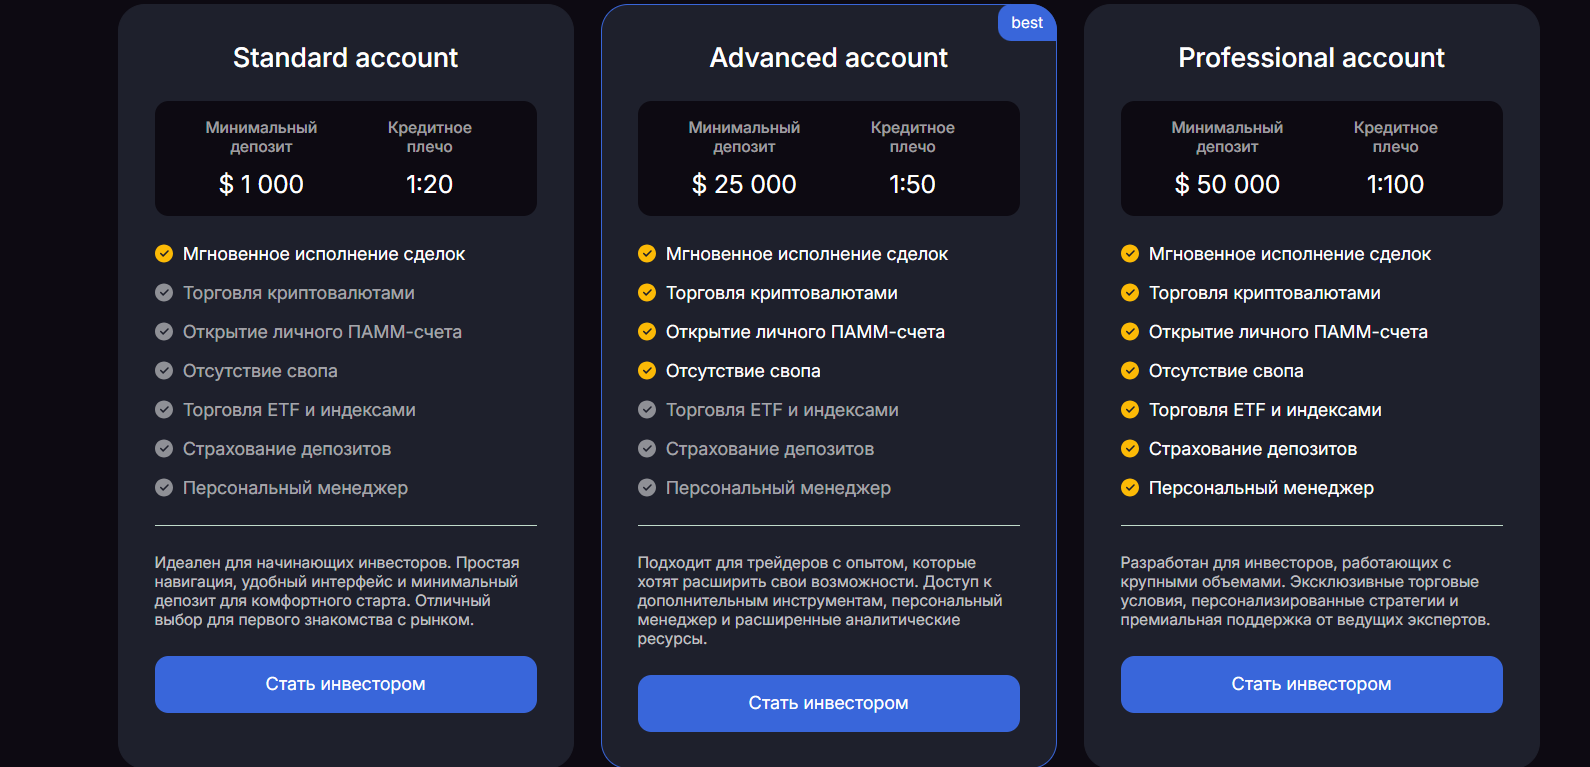Image resolution: width=1590 pixels, height=767 pixels.
Task: Click the '$ 25 000' minimum deposit value
Action: pos(744,184)
